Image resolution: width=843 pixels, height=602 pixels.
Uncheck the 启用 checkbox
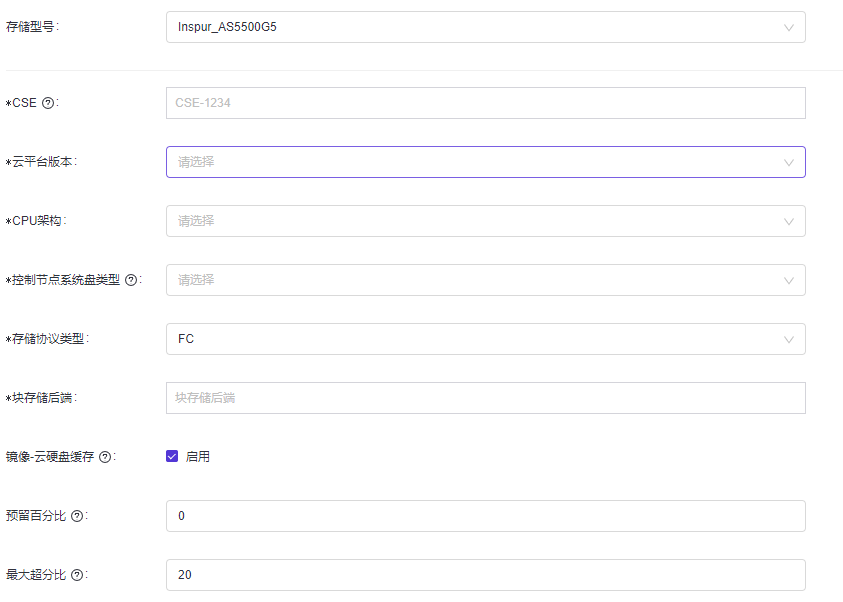click(172, 457)
